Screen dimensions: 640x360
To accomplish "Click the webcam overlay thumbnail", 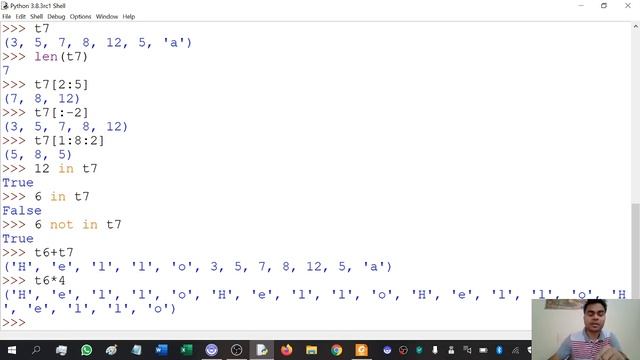I will coord(586,329).
